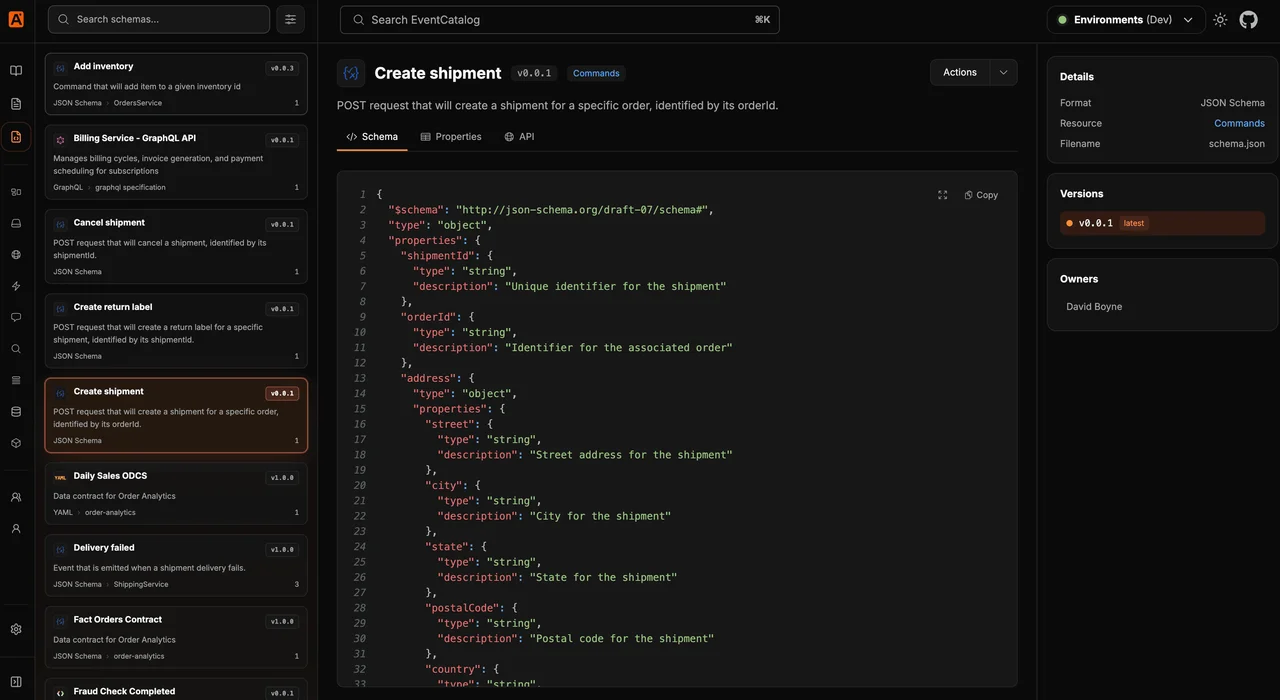This screenshot has height=700, width=1280.
Task: Select the Create return label schema card
Action: [176, 331]
